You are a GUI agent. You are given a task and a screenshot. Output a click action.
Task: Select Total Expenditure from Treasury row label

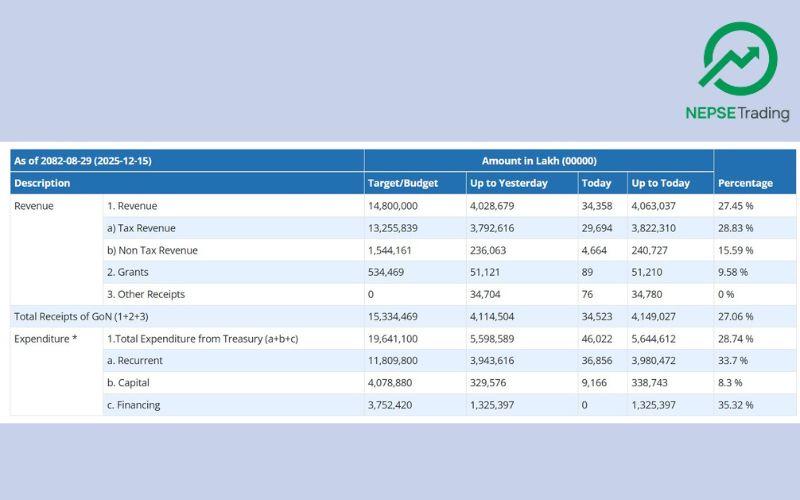(202, 339)
